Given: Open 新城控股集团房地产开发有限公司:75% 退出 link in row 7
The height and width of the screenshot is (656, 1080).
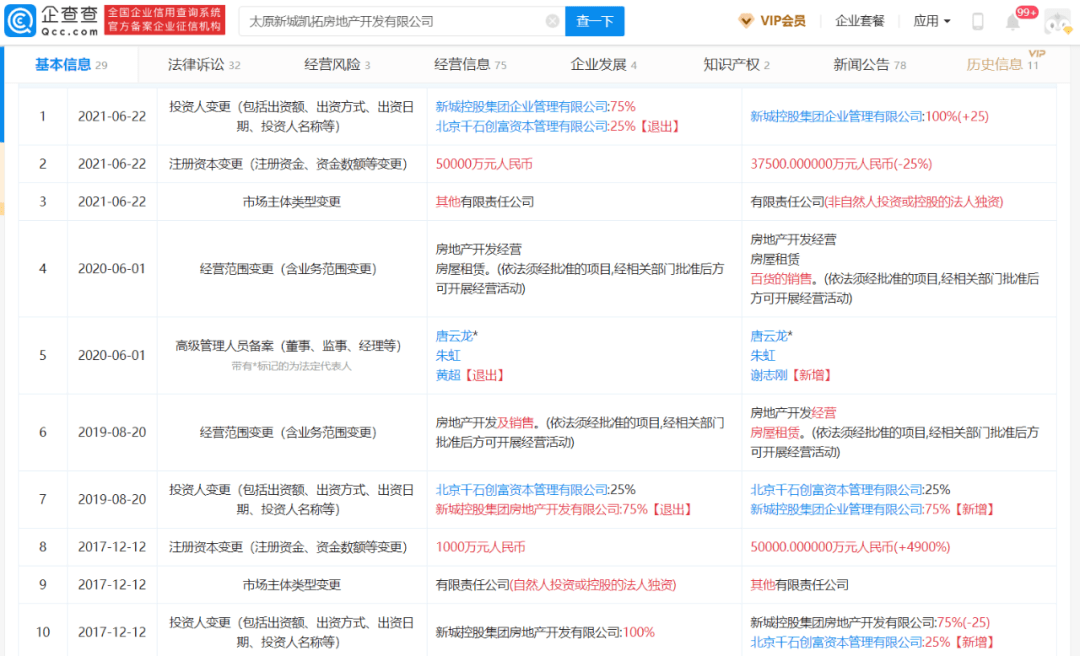Looking at the screenshot, I should [x=565, y=509].
